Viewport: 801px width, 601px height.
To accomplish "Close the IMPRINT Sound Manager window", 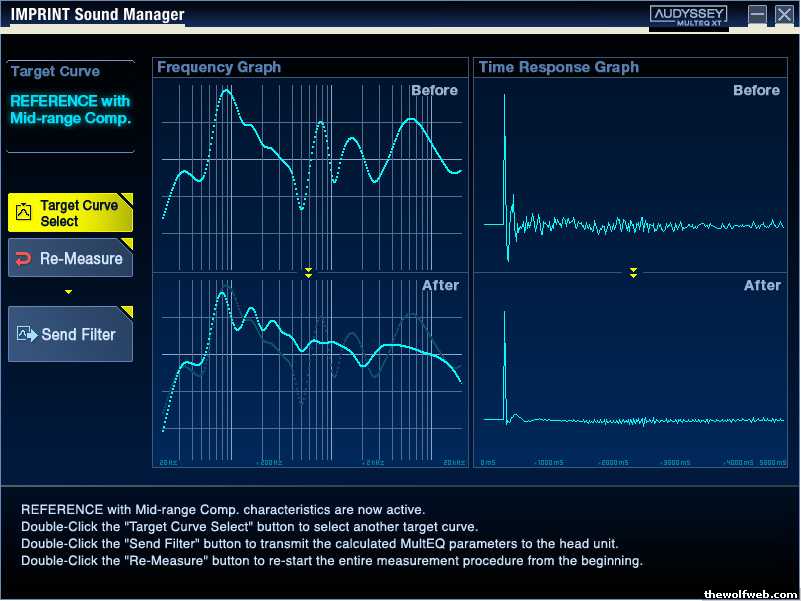I will tap(785, 14).
